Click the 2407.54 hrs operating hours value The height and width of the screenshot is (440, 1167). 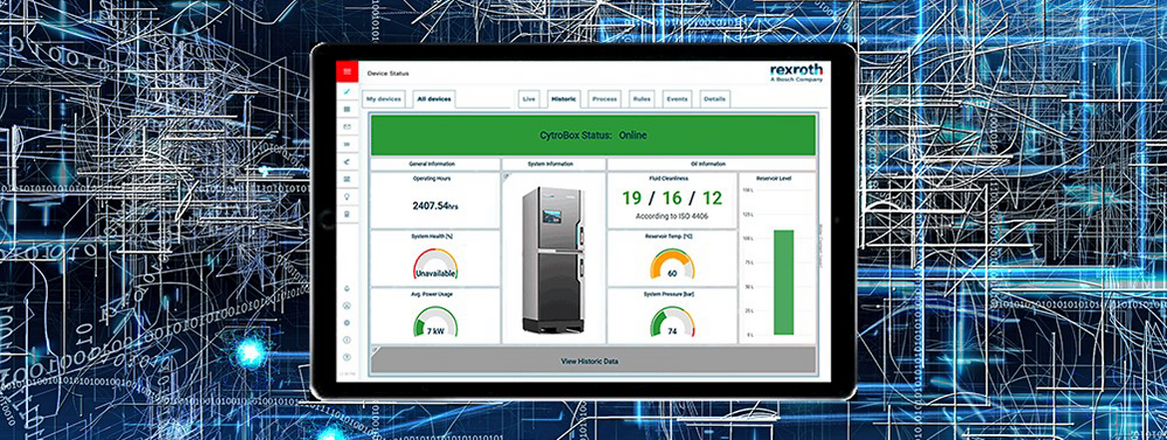[x=435, y=205]
